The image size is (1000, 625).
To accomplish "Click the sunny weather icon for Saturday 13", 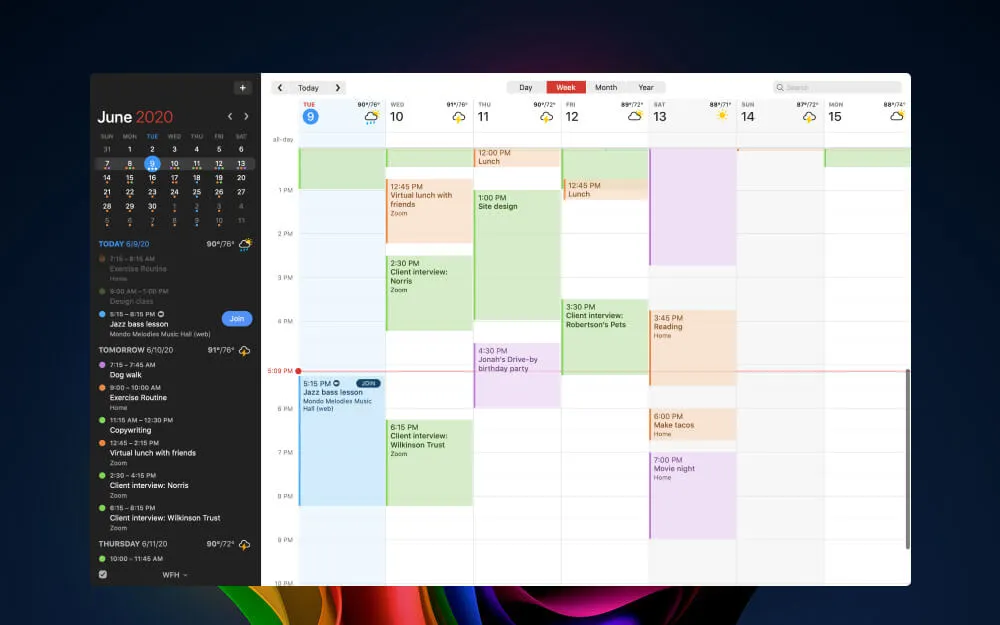I will click(721, 116).
